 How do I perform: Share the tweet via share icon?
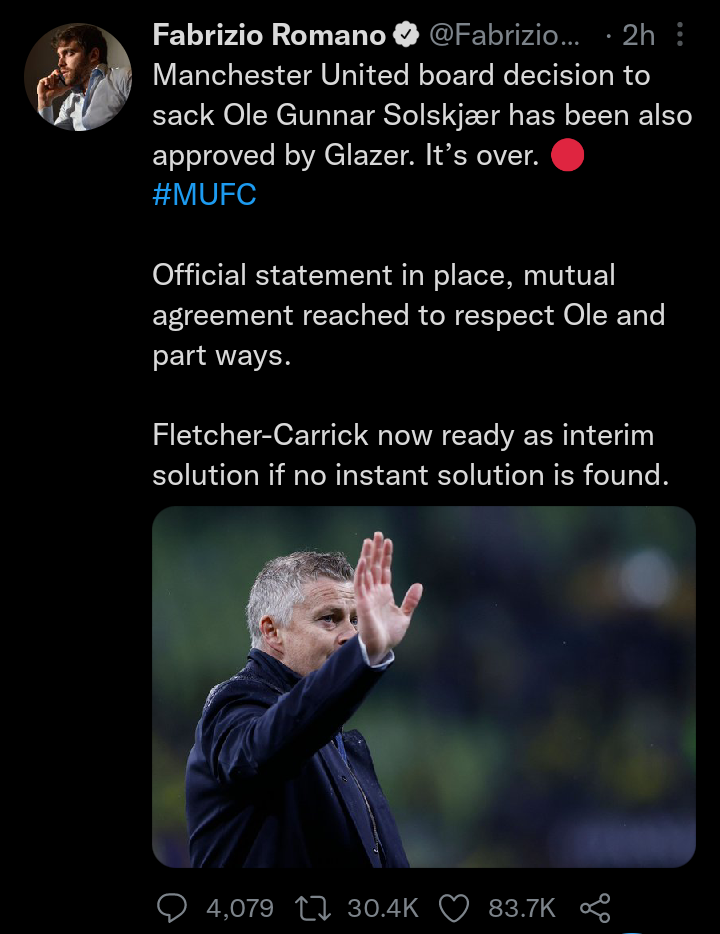(595, 907)
